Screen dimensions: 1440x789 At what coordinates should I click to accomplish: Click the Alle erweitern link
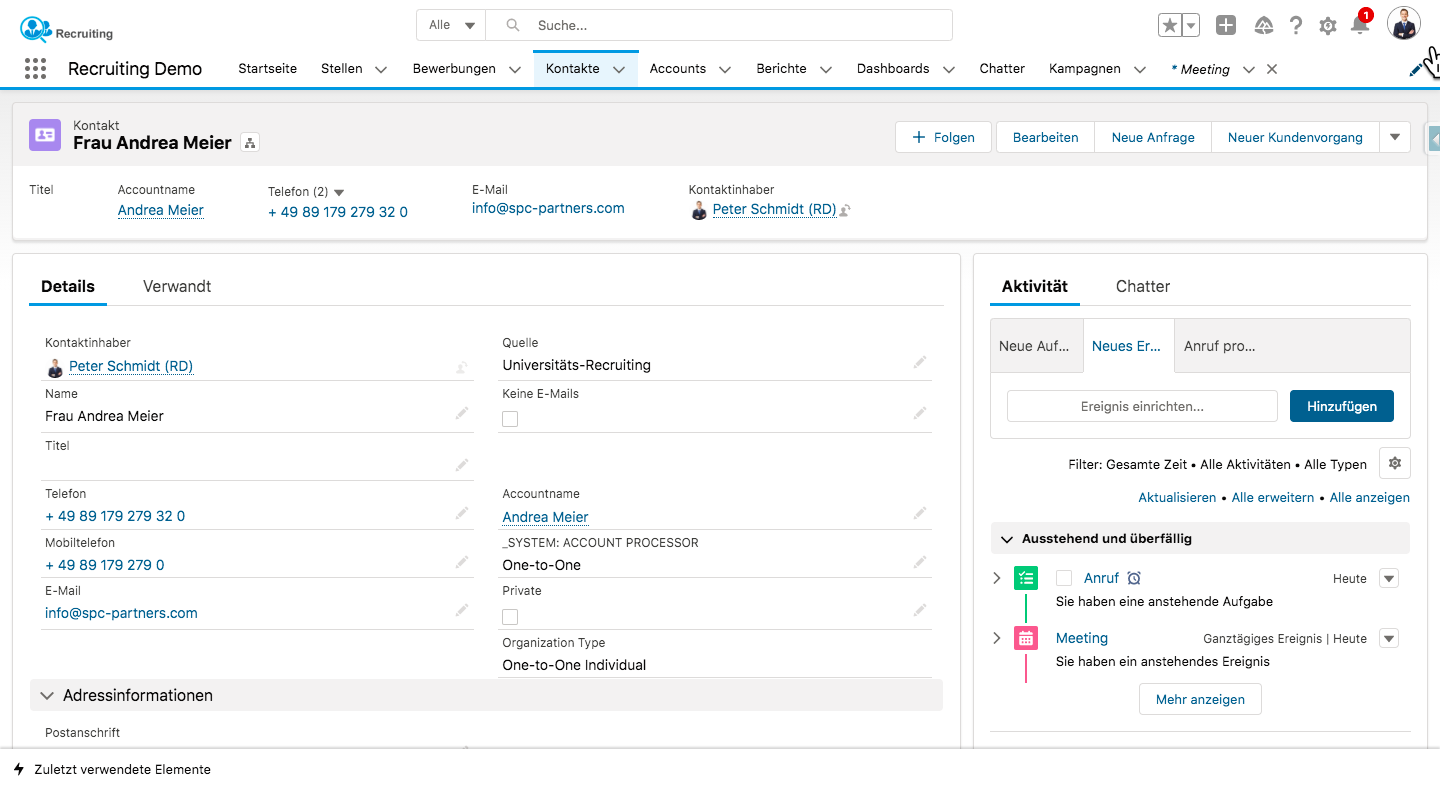1273,497
